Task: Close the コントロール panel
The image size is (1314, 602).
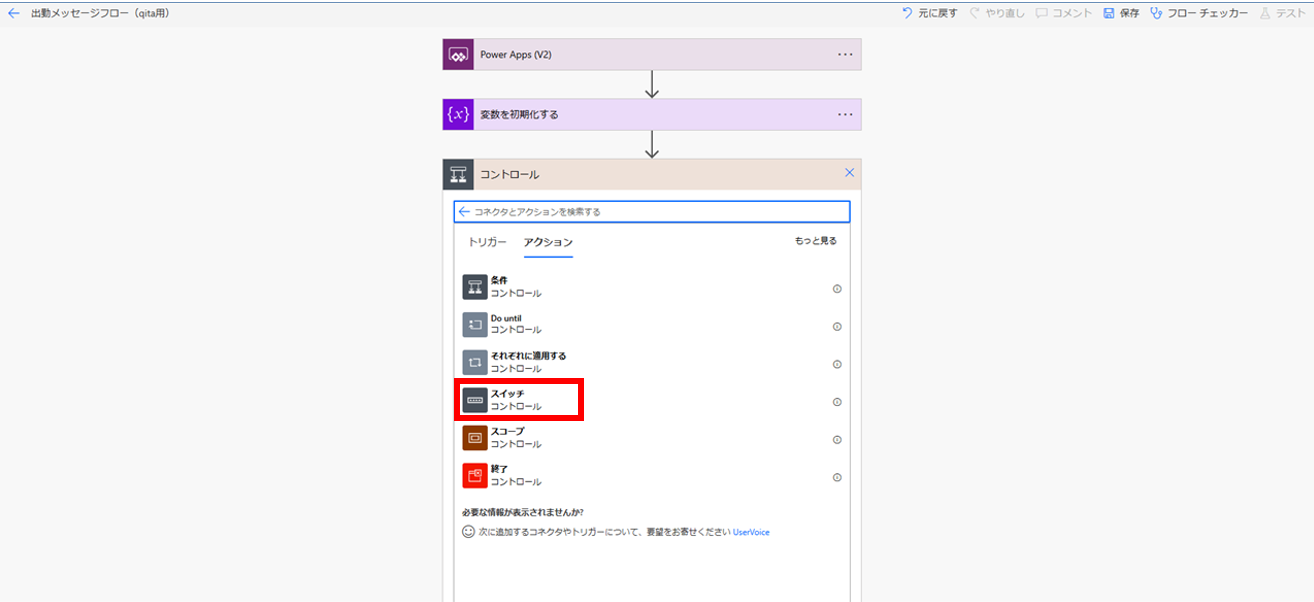Action: pyautogui.click(x=849, y=173)
